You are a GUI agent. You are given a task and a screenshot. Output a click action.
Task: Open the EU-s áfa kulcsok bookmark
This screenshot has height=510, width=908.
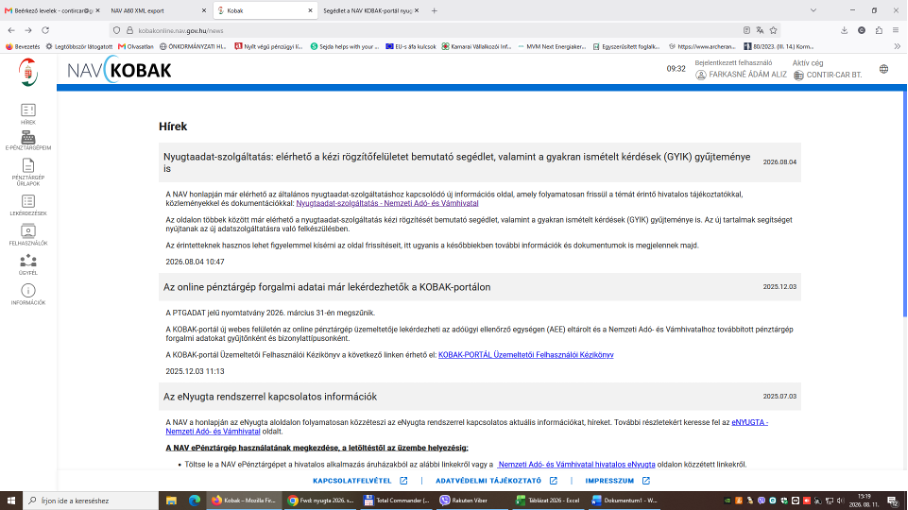(x=411, y=46)
